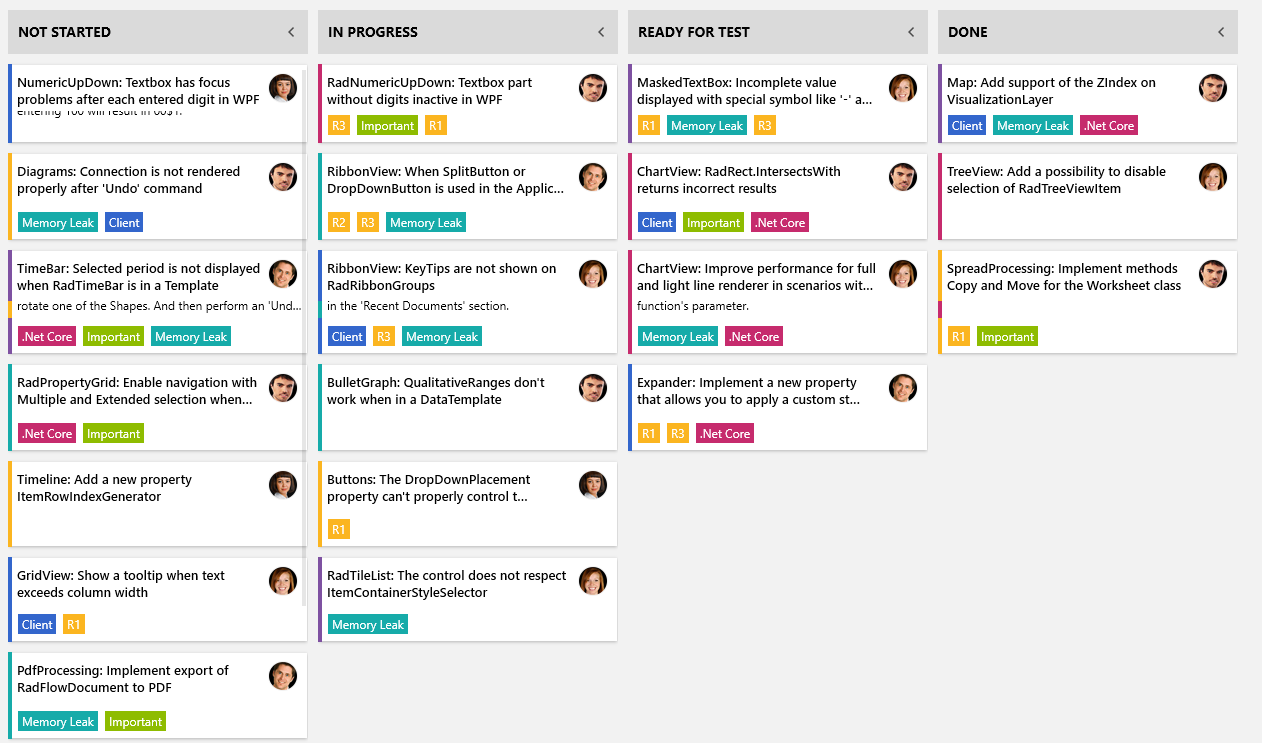
Task: Click avatar on Expander custom property card
Action: [903, 388]
